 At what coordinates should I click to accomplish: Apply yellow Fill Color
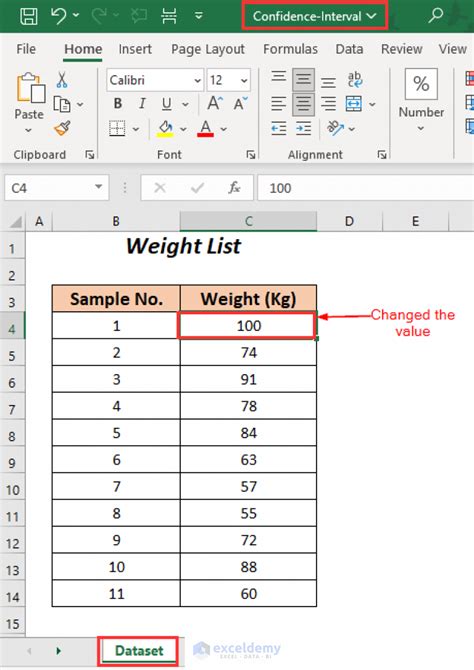pos(165,128)
